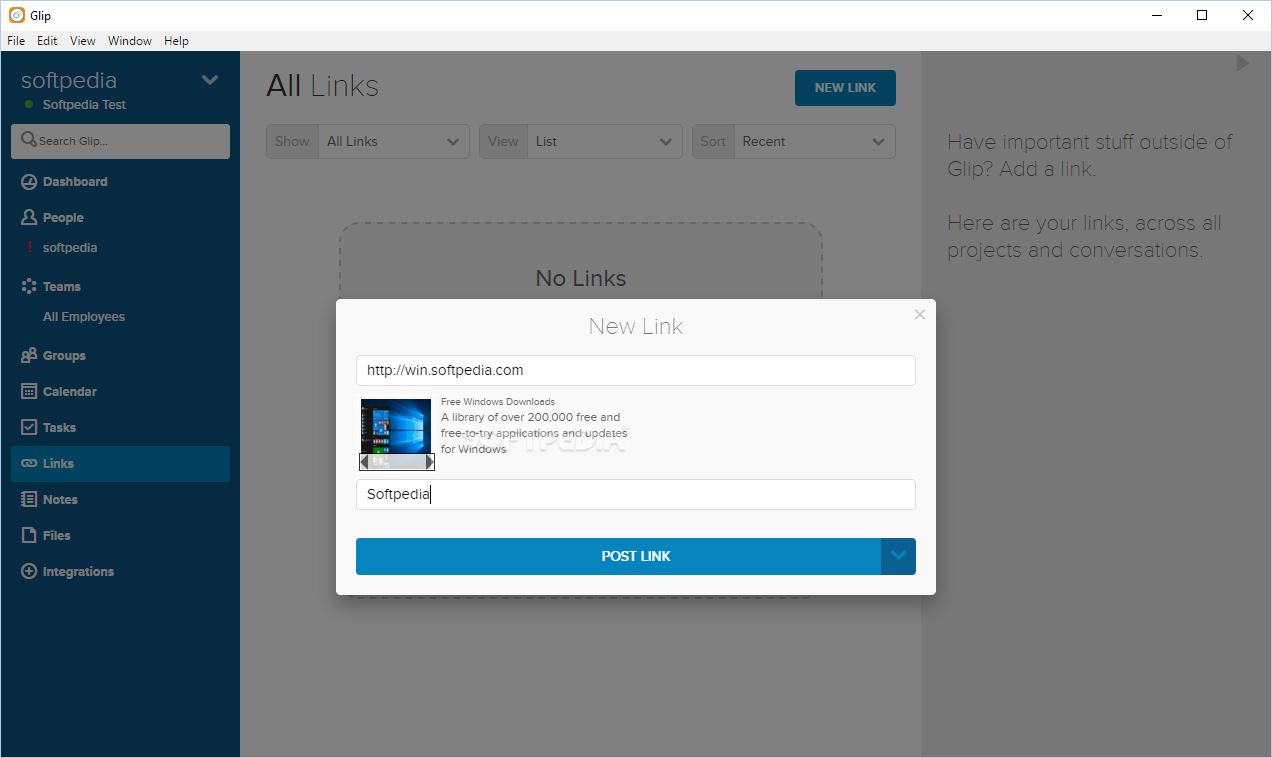Click the Softpedia Test status text
1272x758 pixels.
84,105
